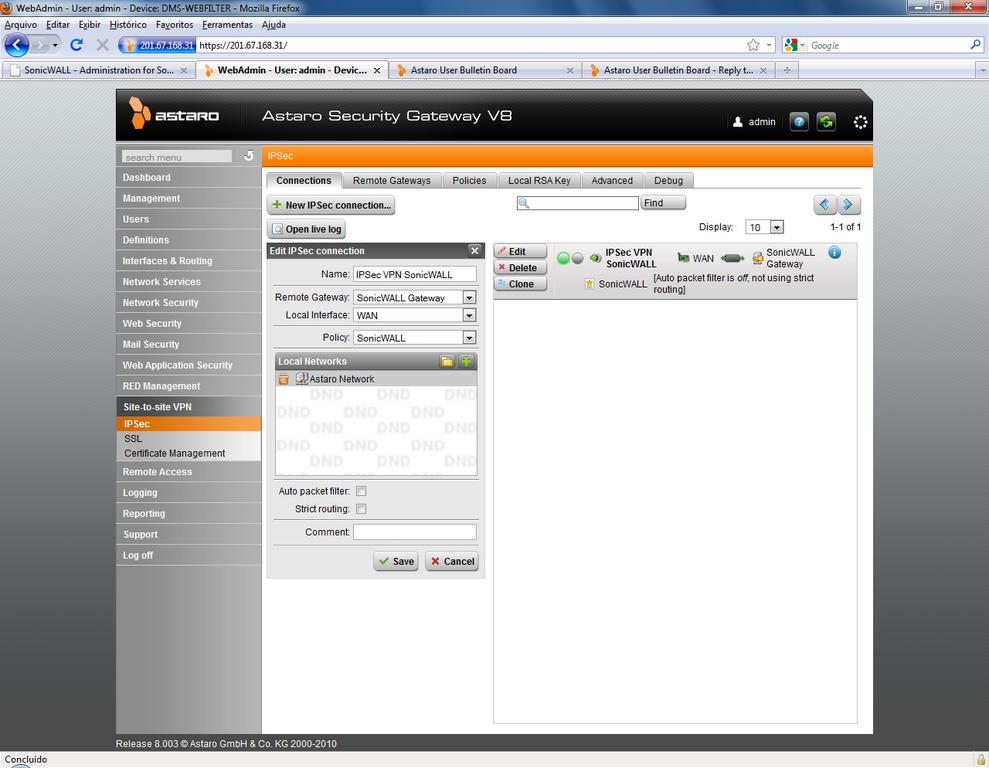Enable the Auto packet filter checkbox

pos(361,491)
